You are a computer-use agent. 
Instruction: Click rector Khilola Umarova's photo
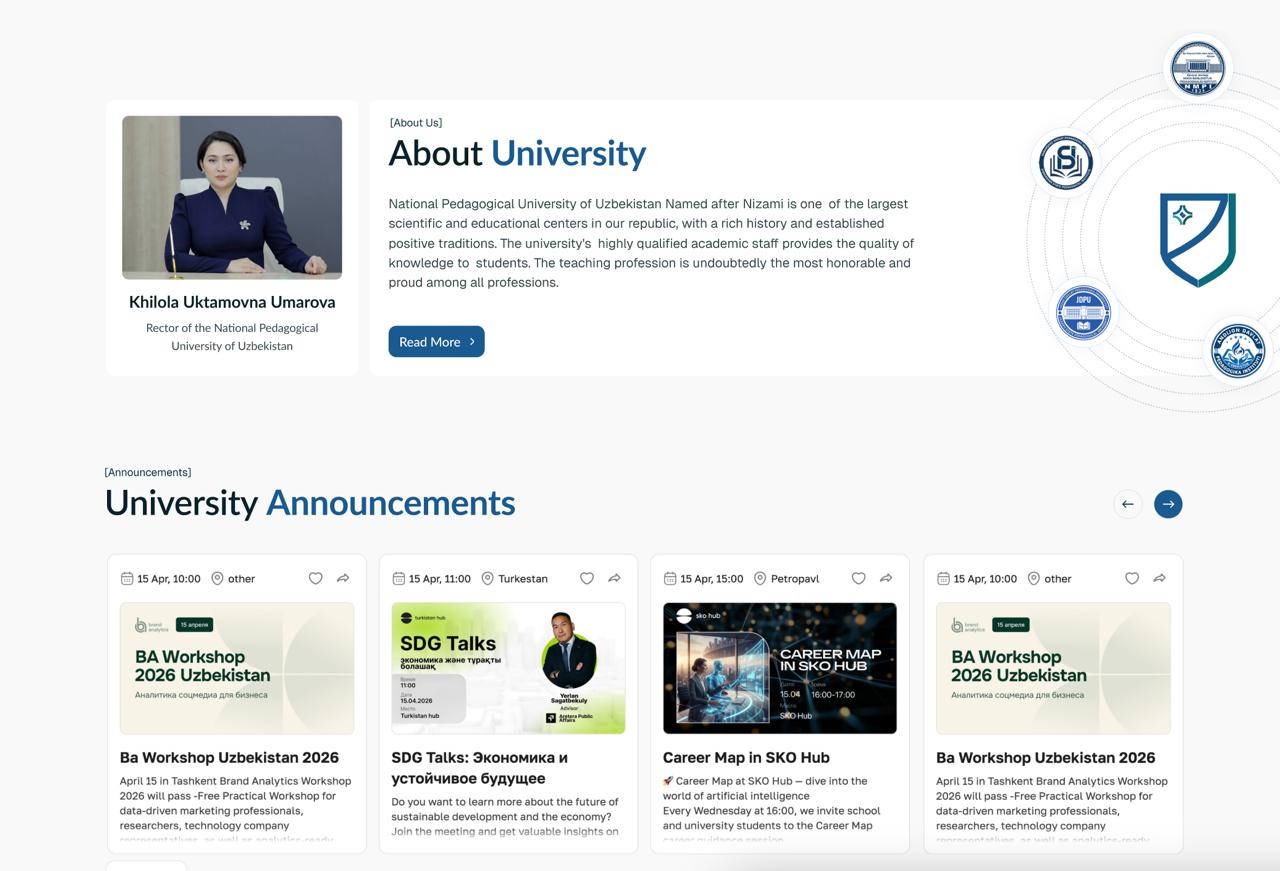click(232, 197)
